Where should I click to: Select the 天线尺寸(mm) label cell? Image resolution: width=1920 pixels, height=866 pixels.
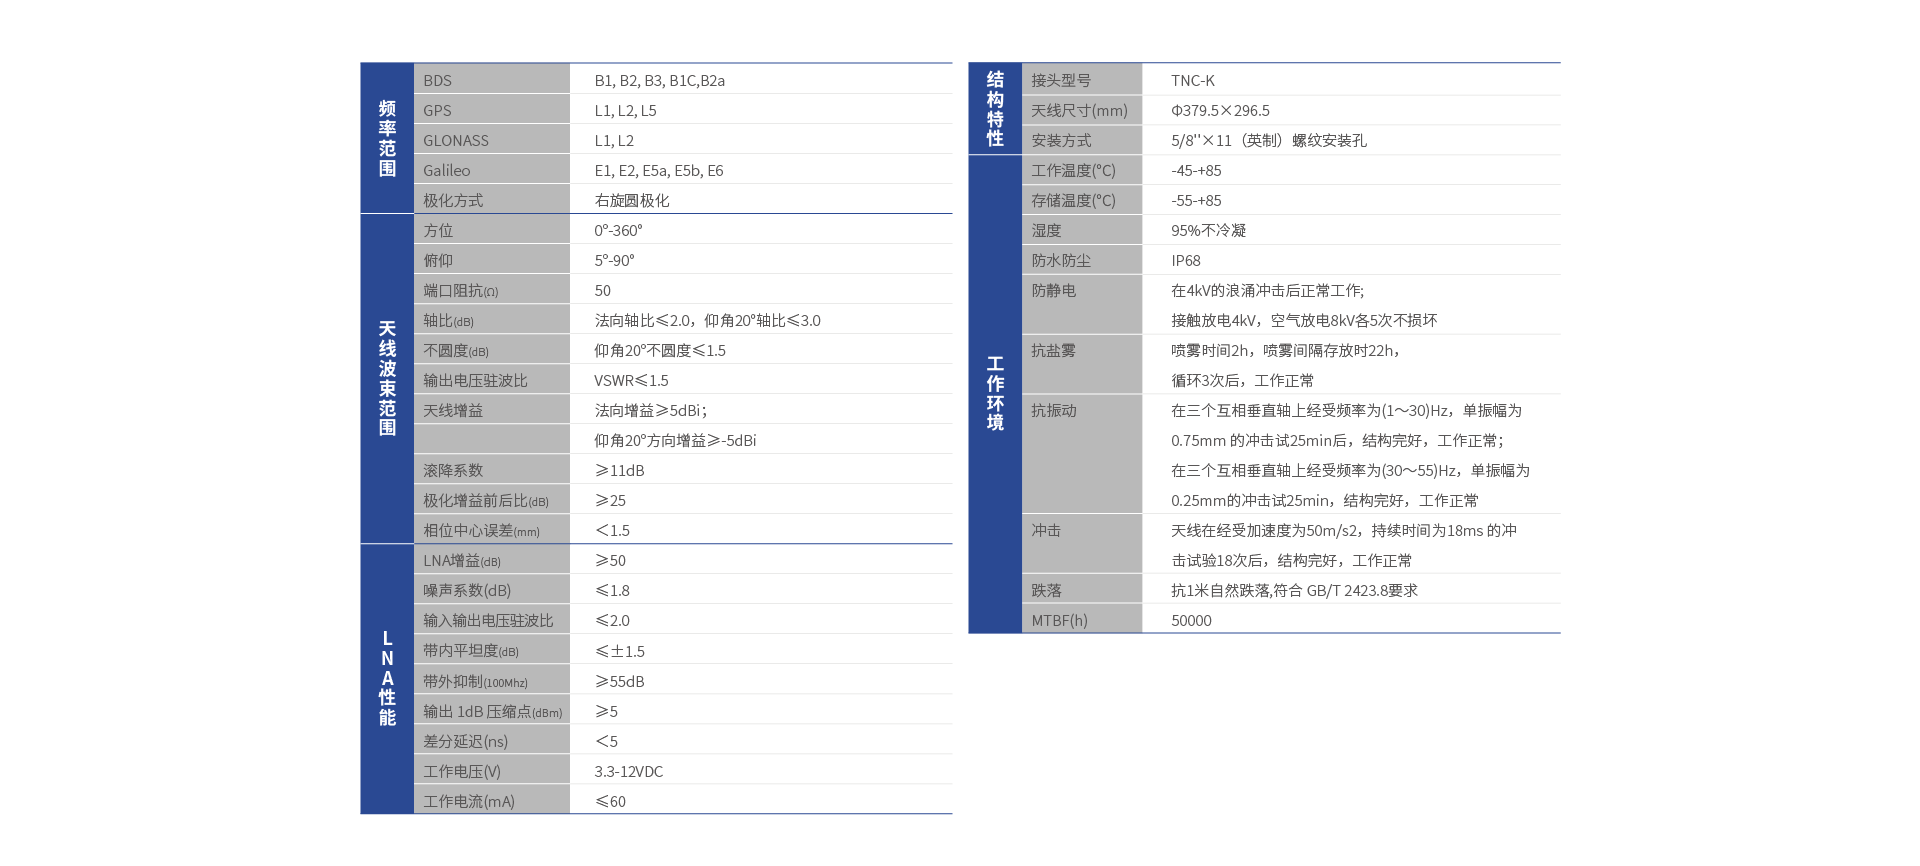(1079, 110)
